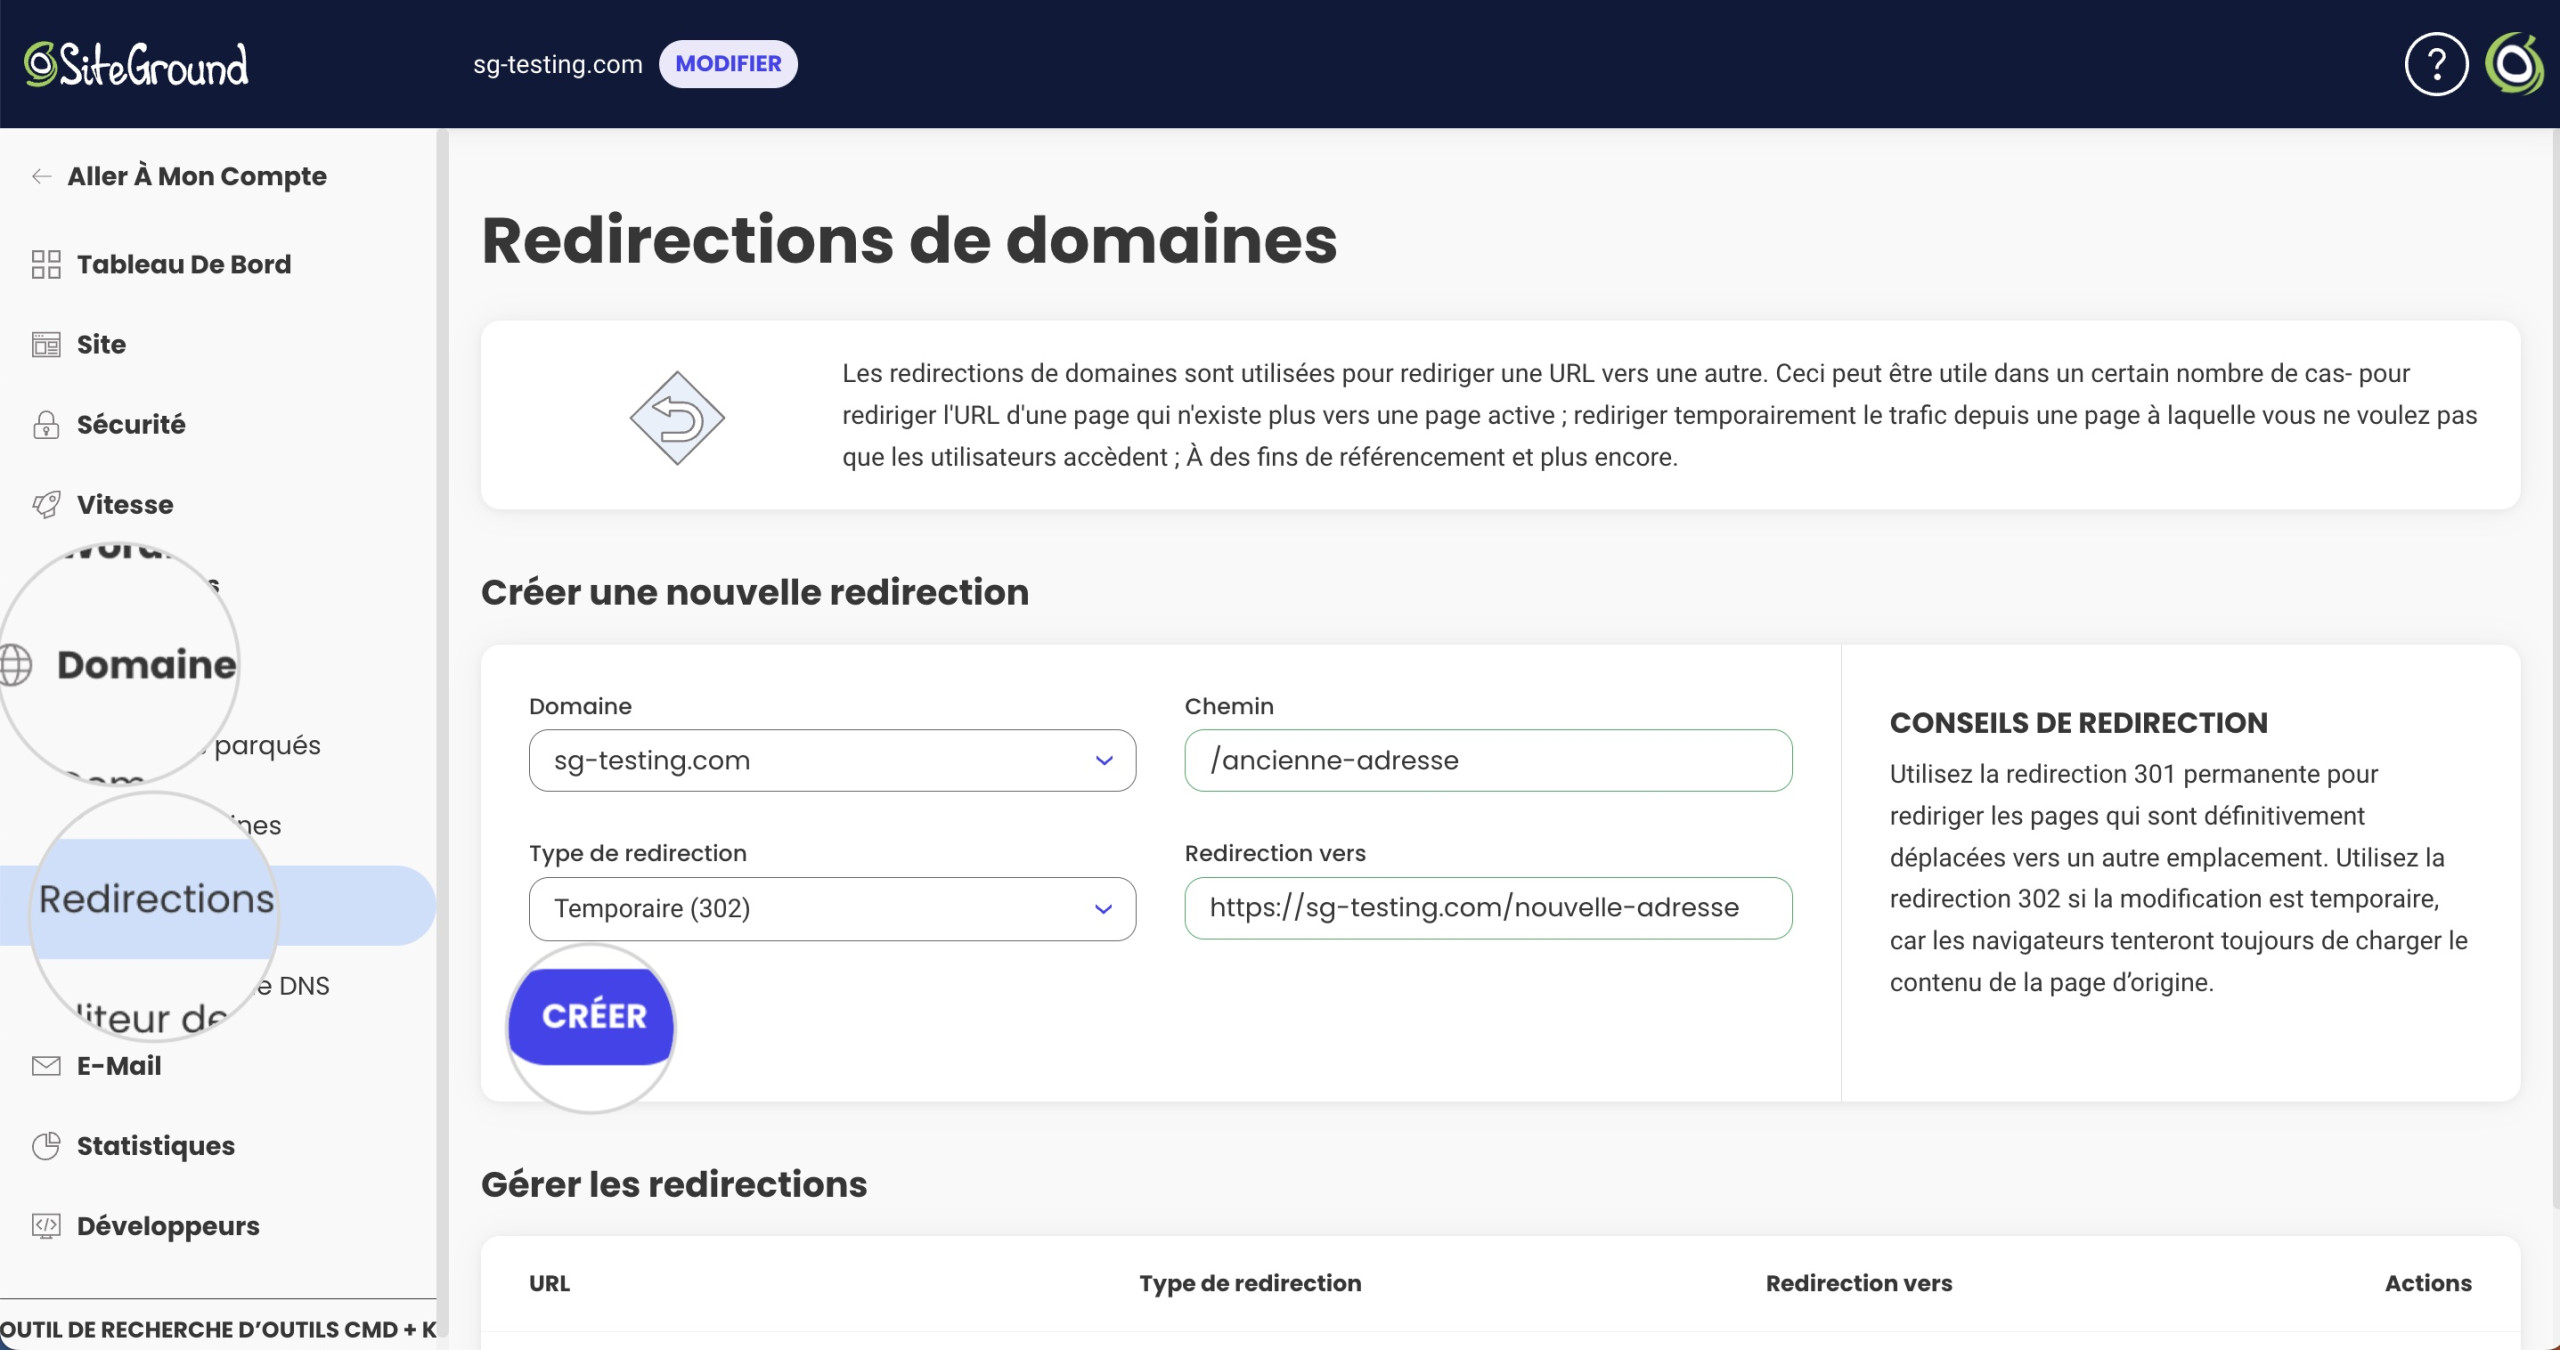Click the chevron beside Temporaire (302)

click(x=1104, y=909)
